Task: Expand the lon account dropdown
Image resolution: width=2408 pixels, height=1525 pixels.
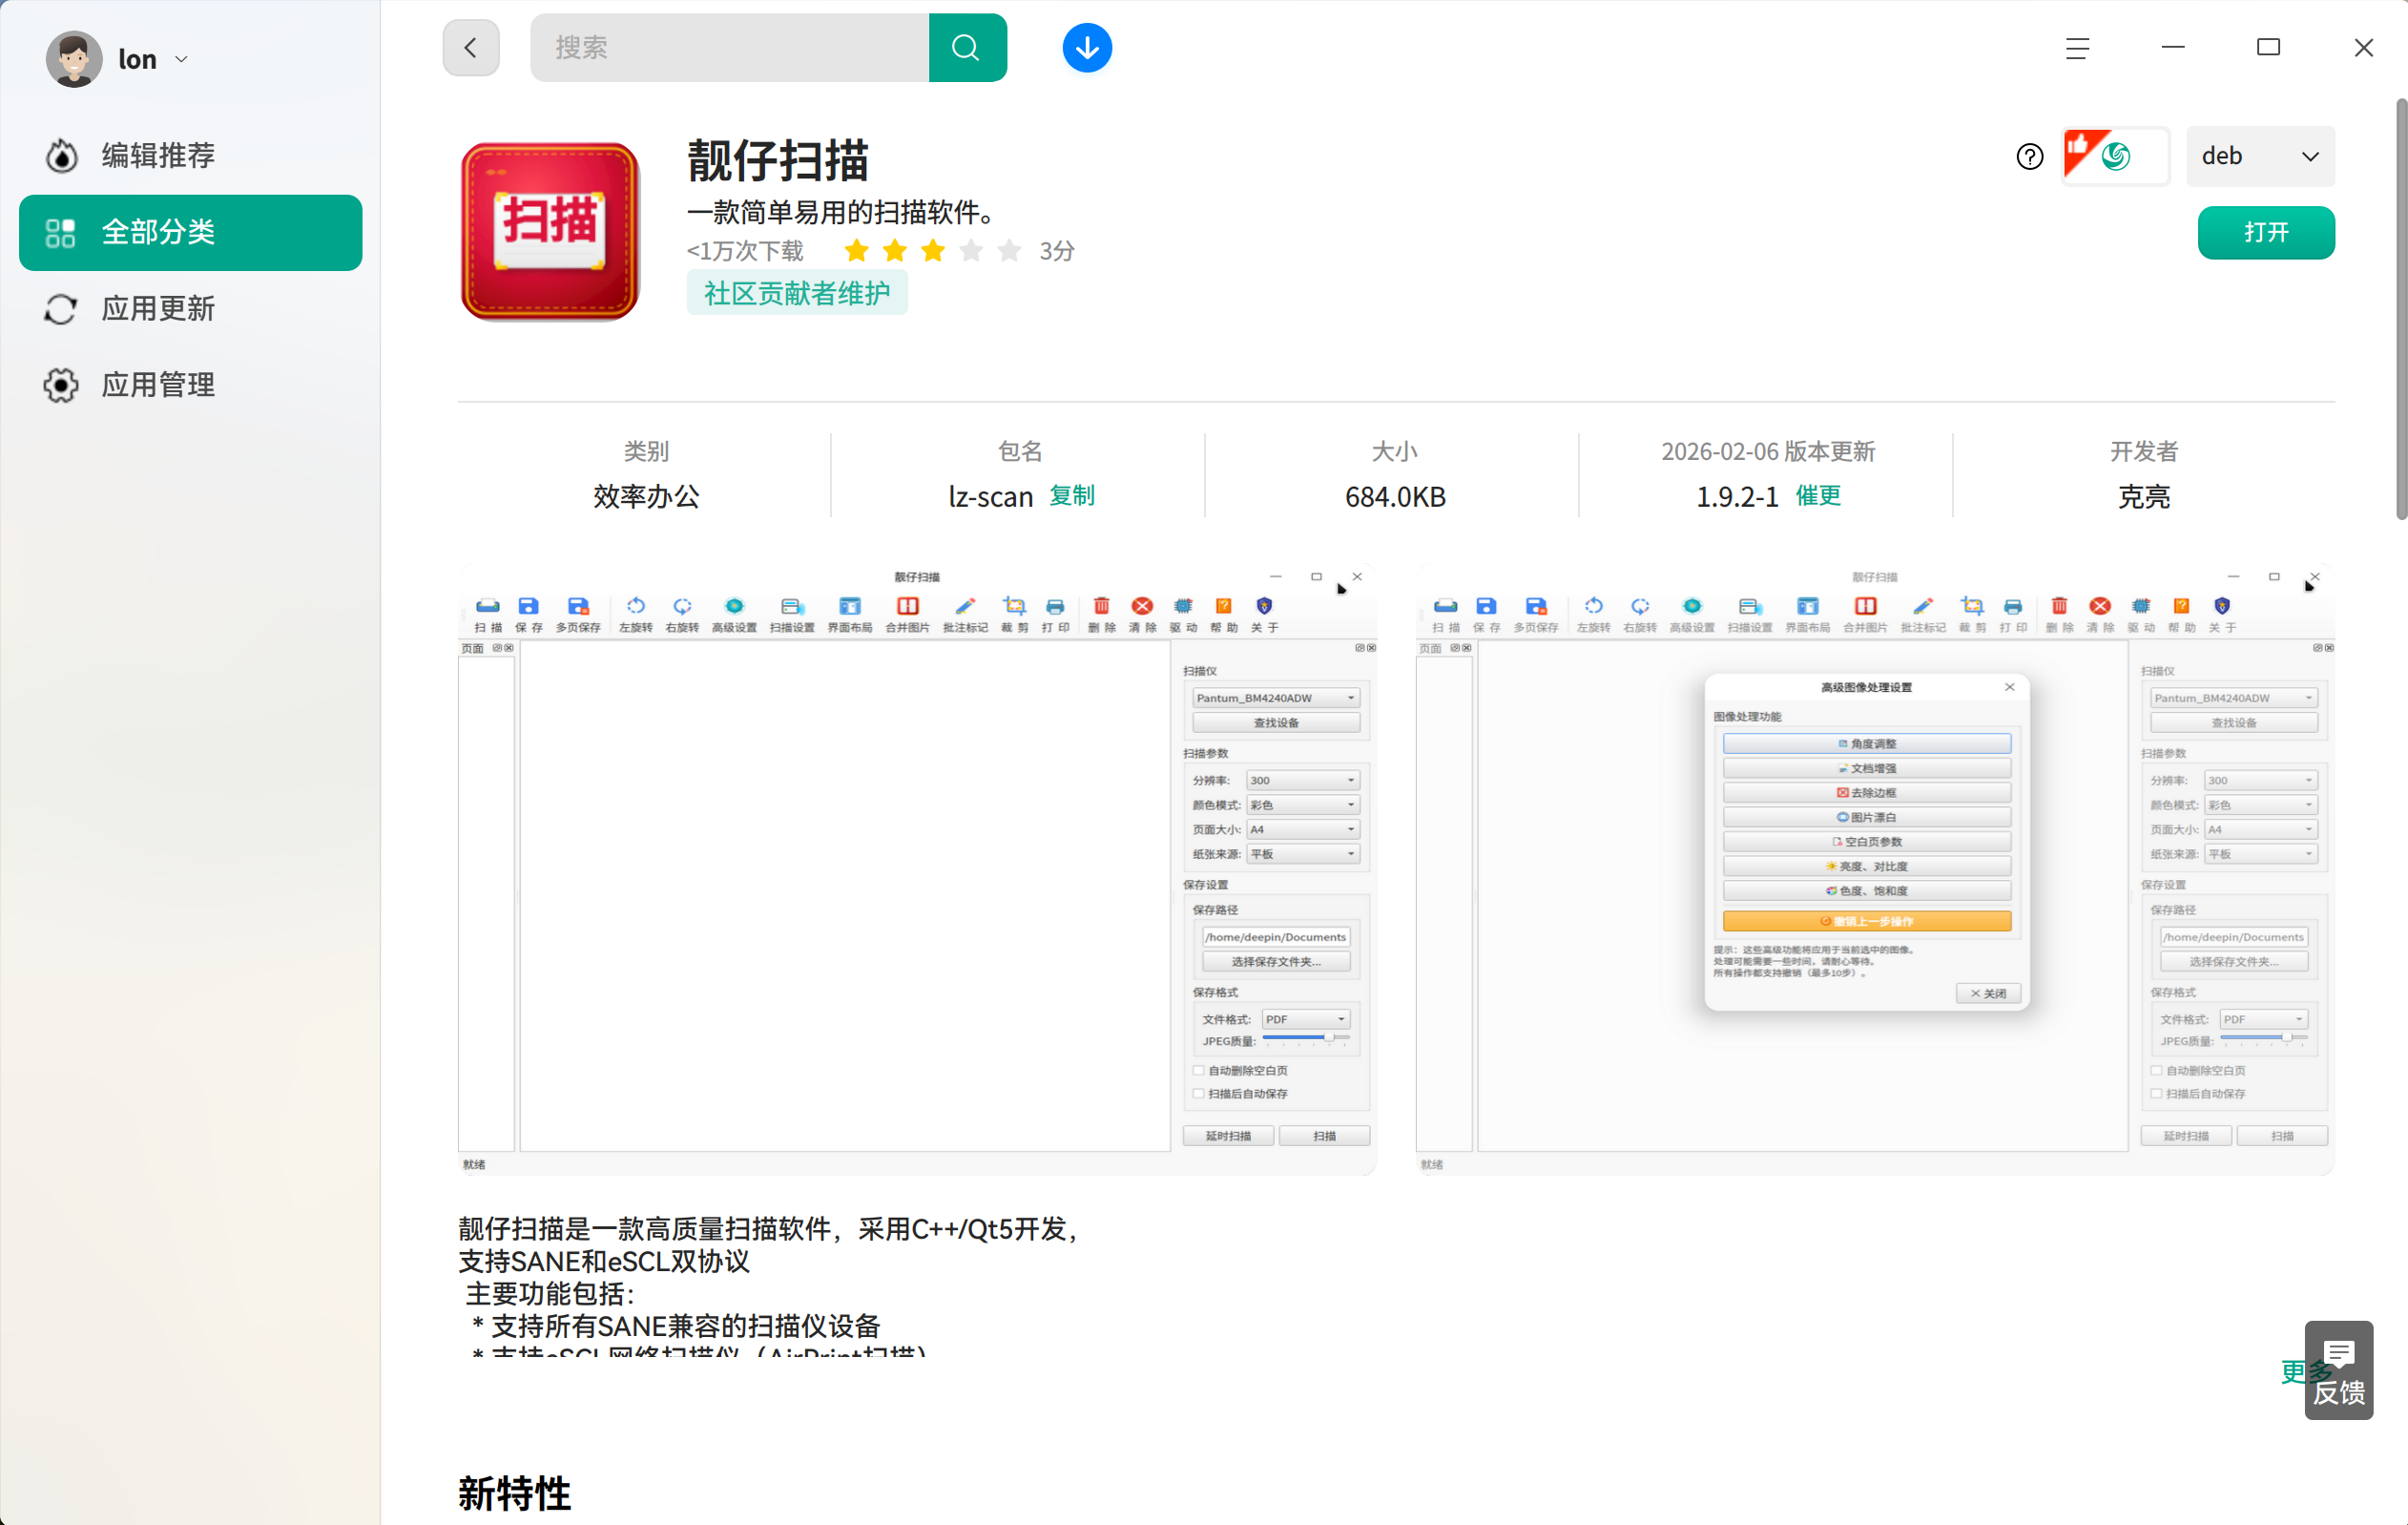Action: point(181,58)
